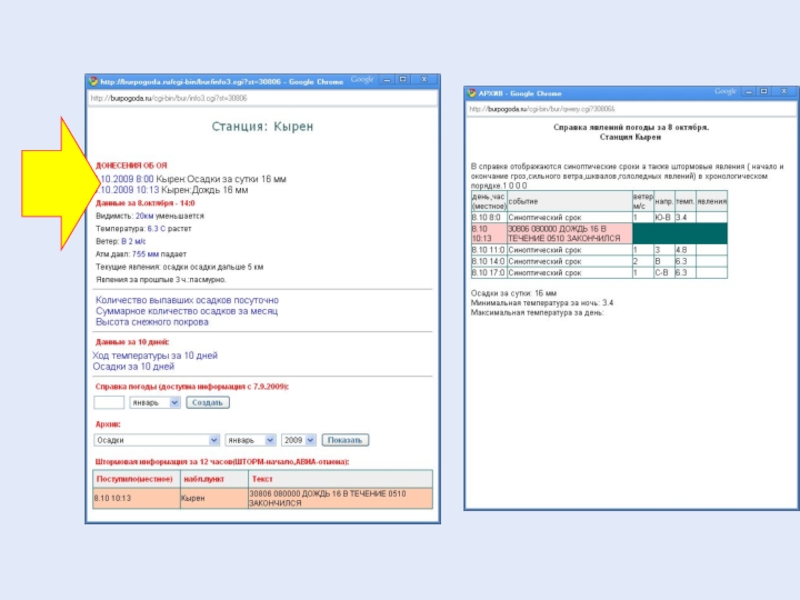Click the 8.10 17:0 time cell

[488, 273]
